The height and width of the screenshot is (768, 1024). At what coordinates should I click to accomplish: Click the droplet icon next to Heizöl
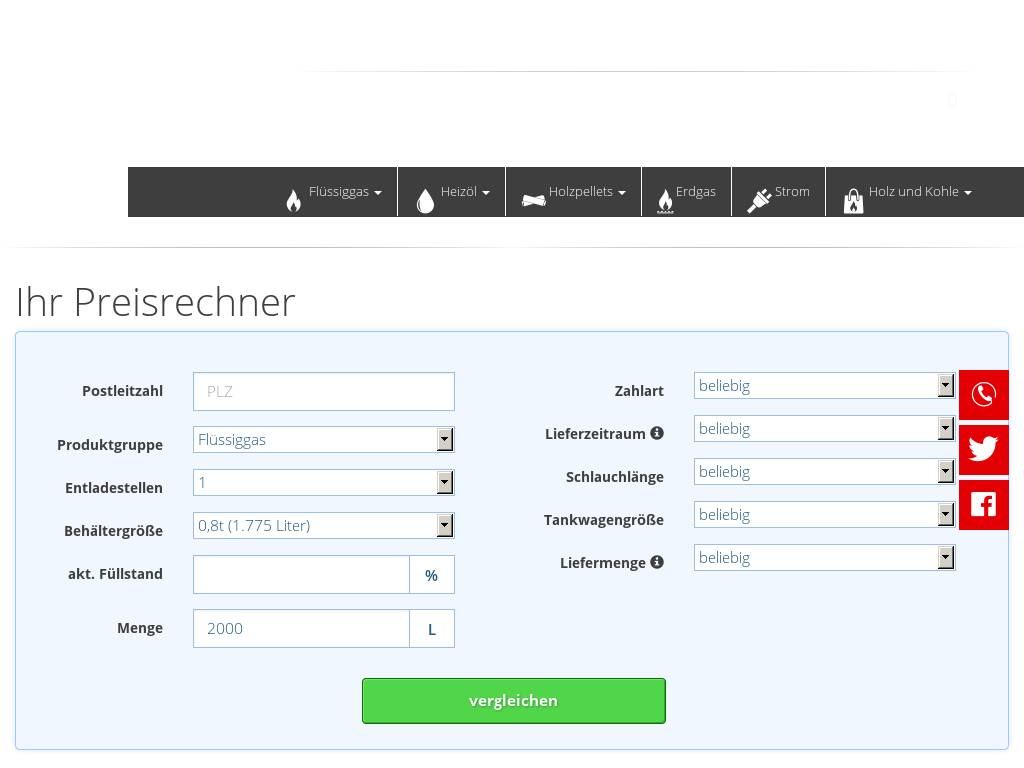tap(425, 201)
